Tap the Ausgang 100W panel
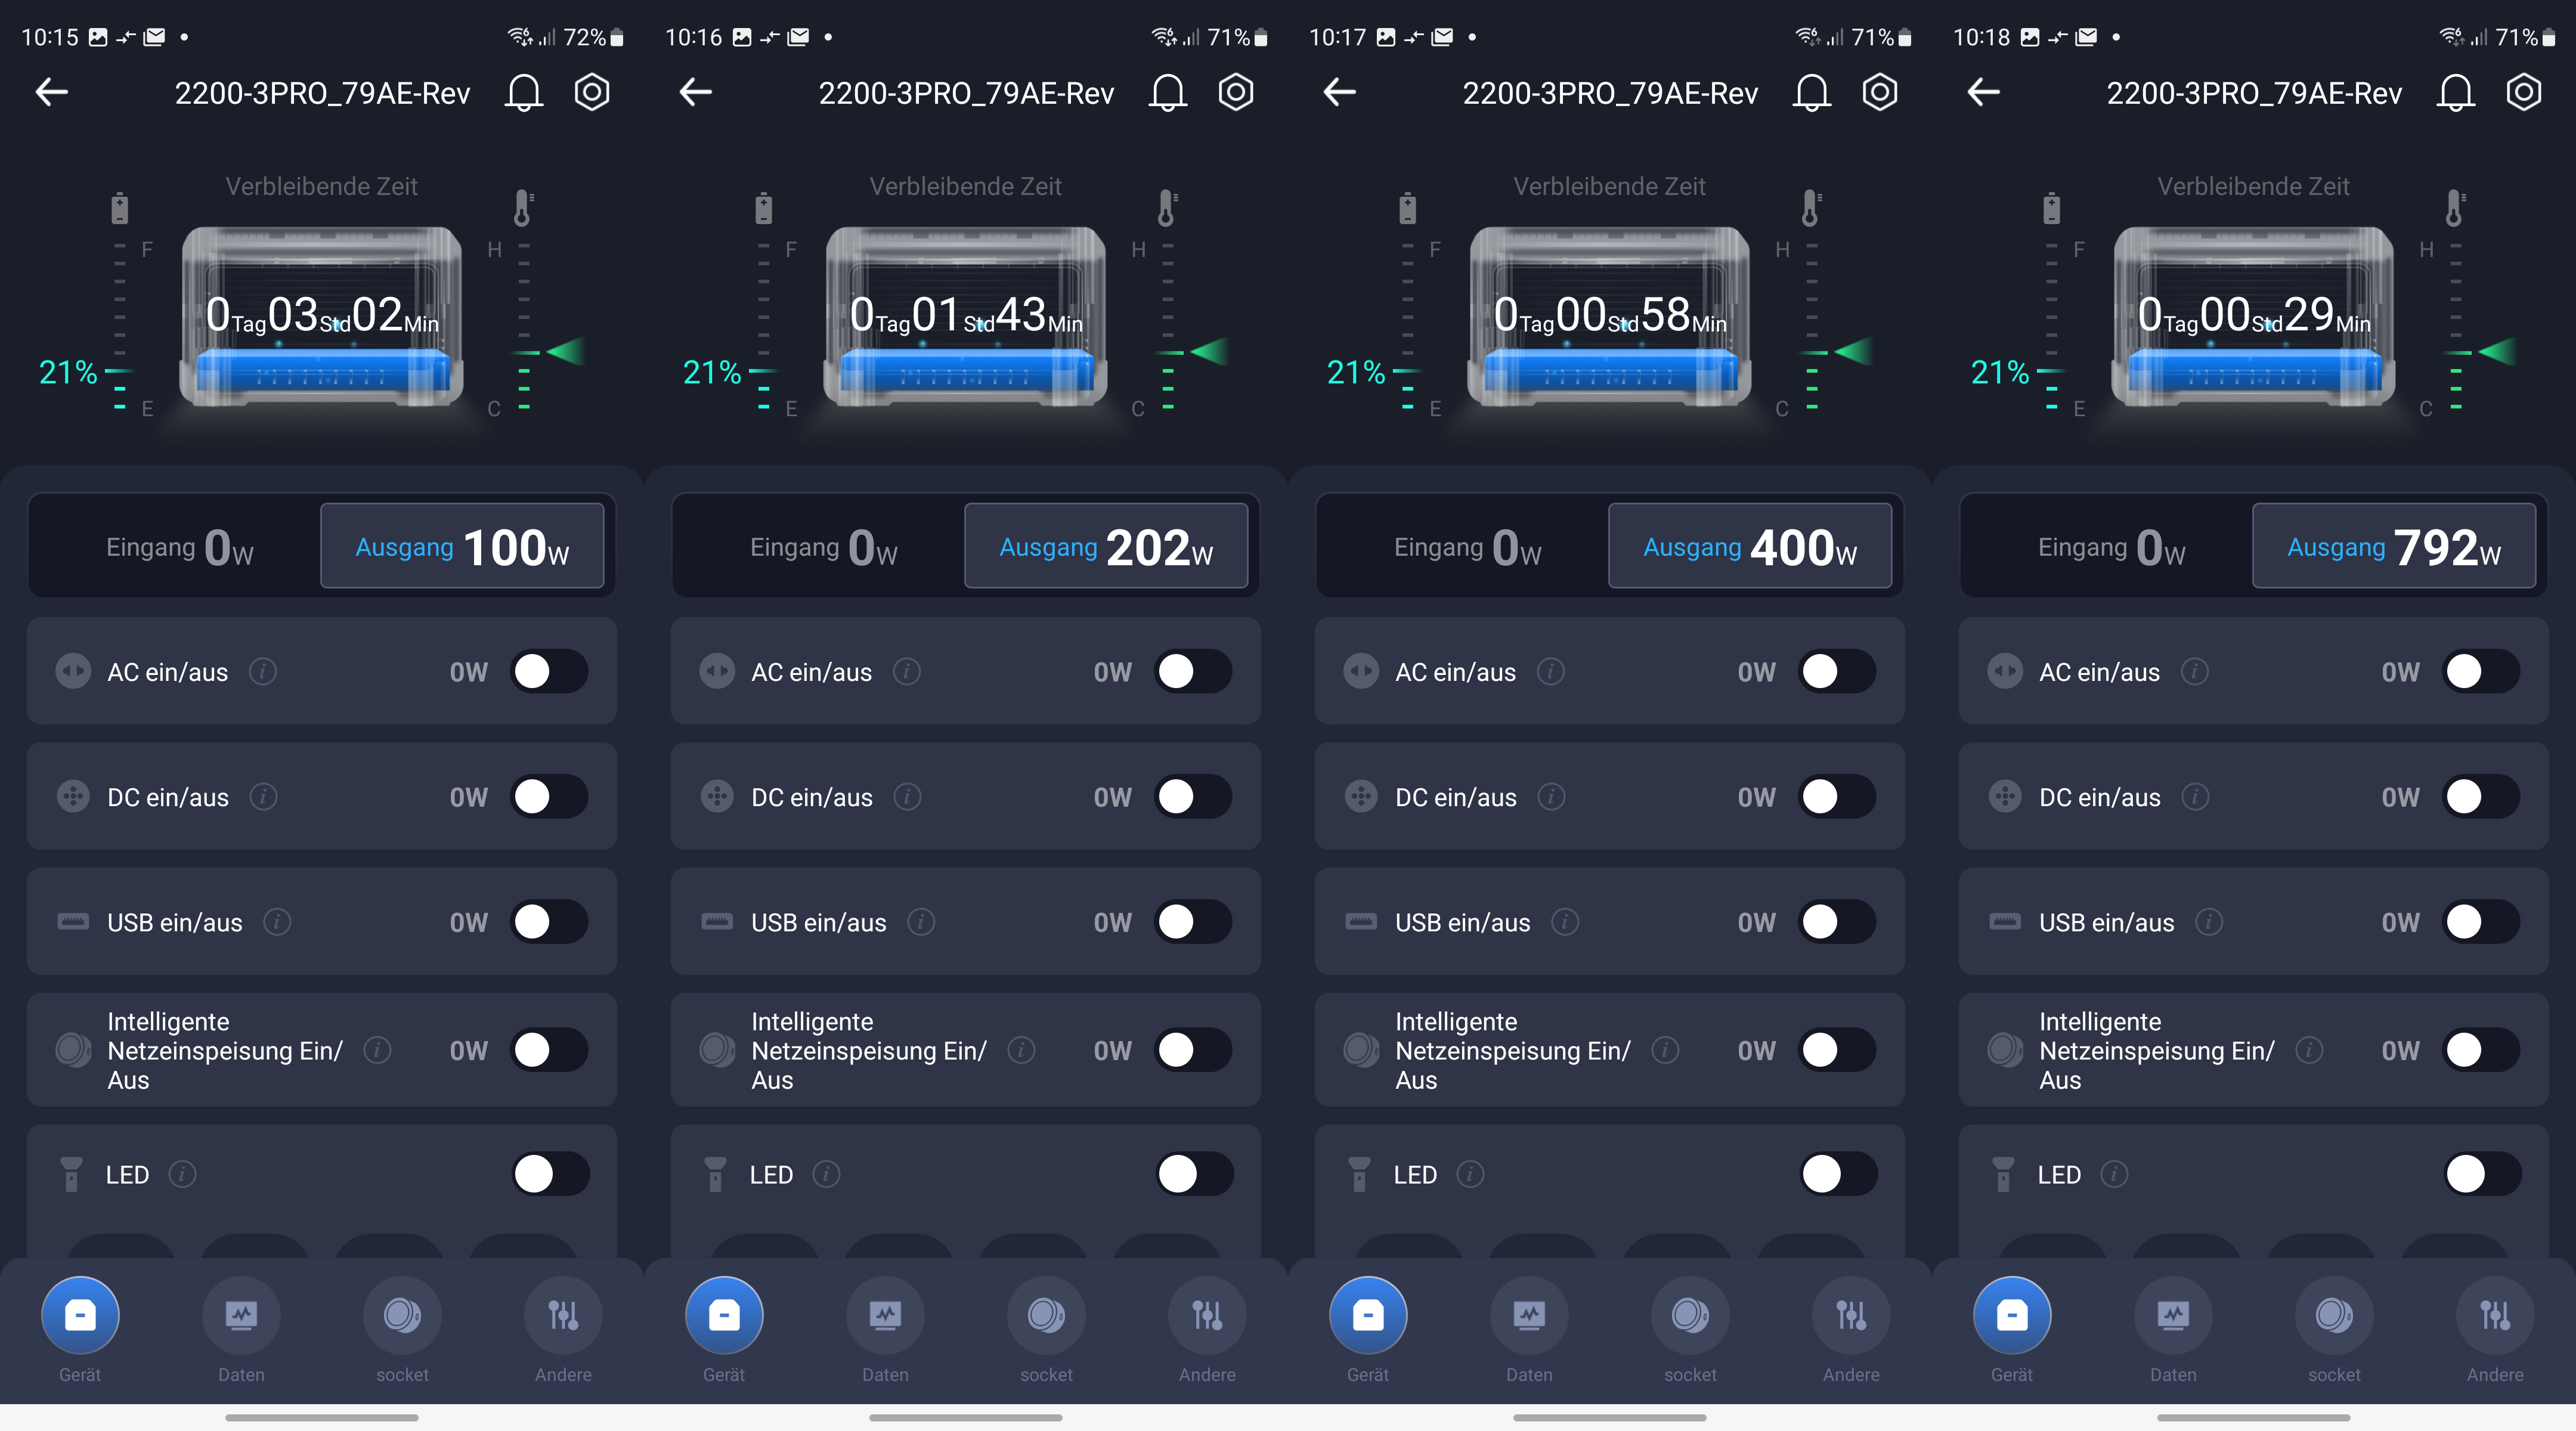This screenshot has height=1431, width=2576. pyautogui.click(x=462, y=546)
